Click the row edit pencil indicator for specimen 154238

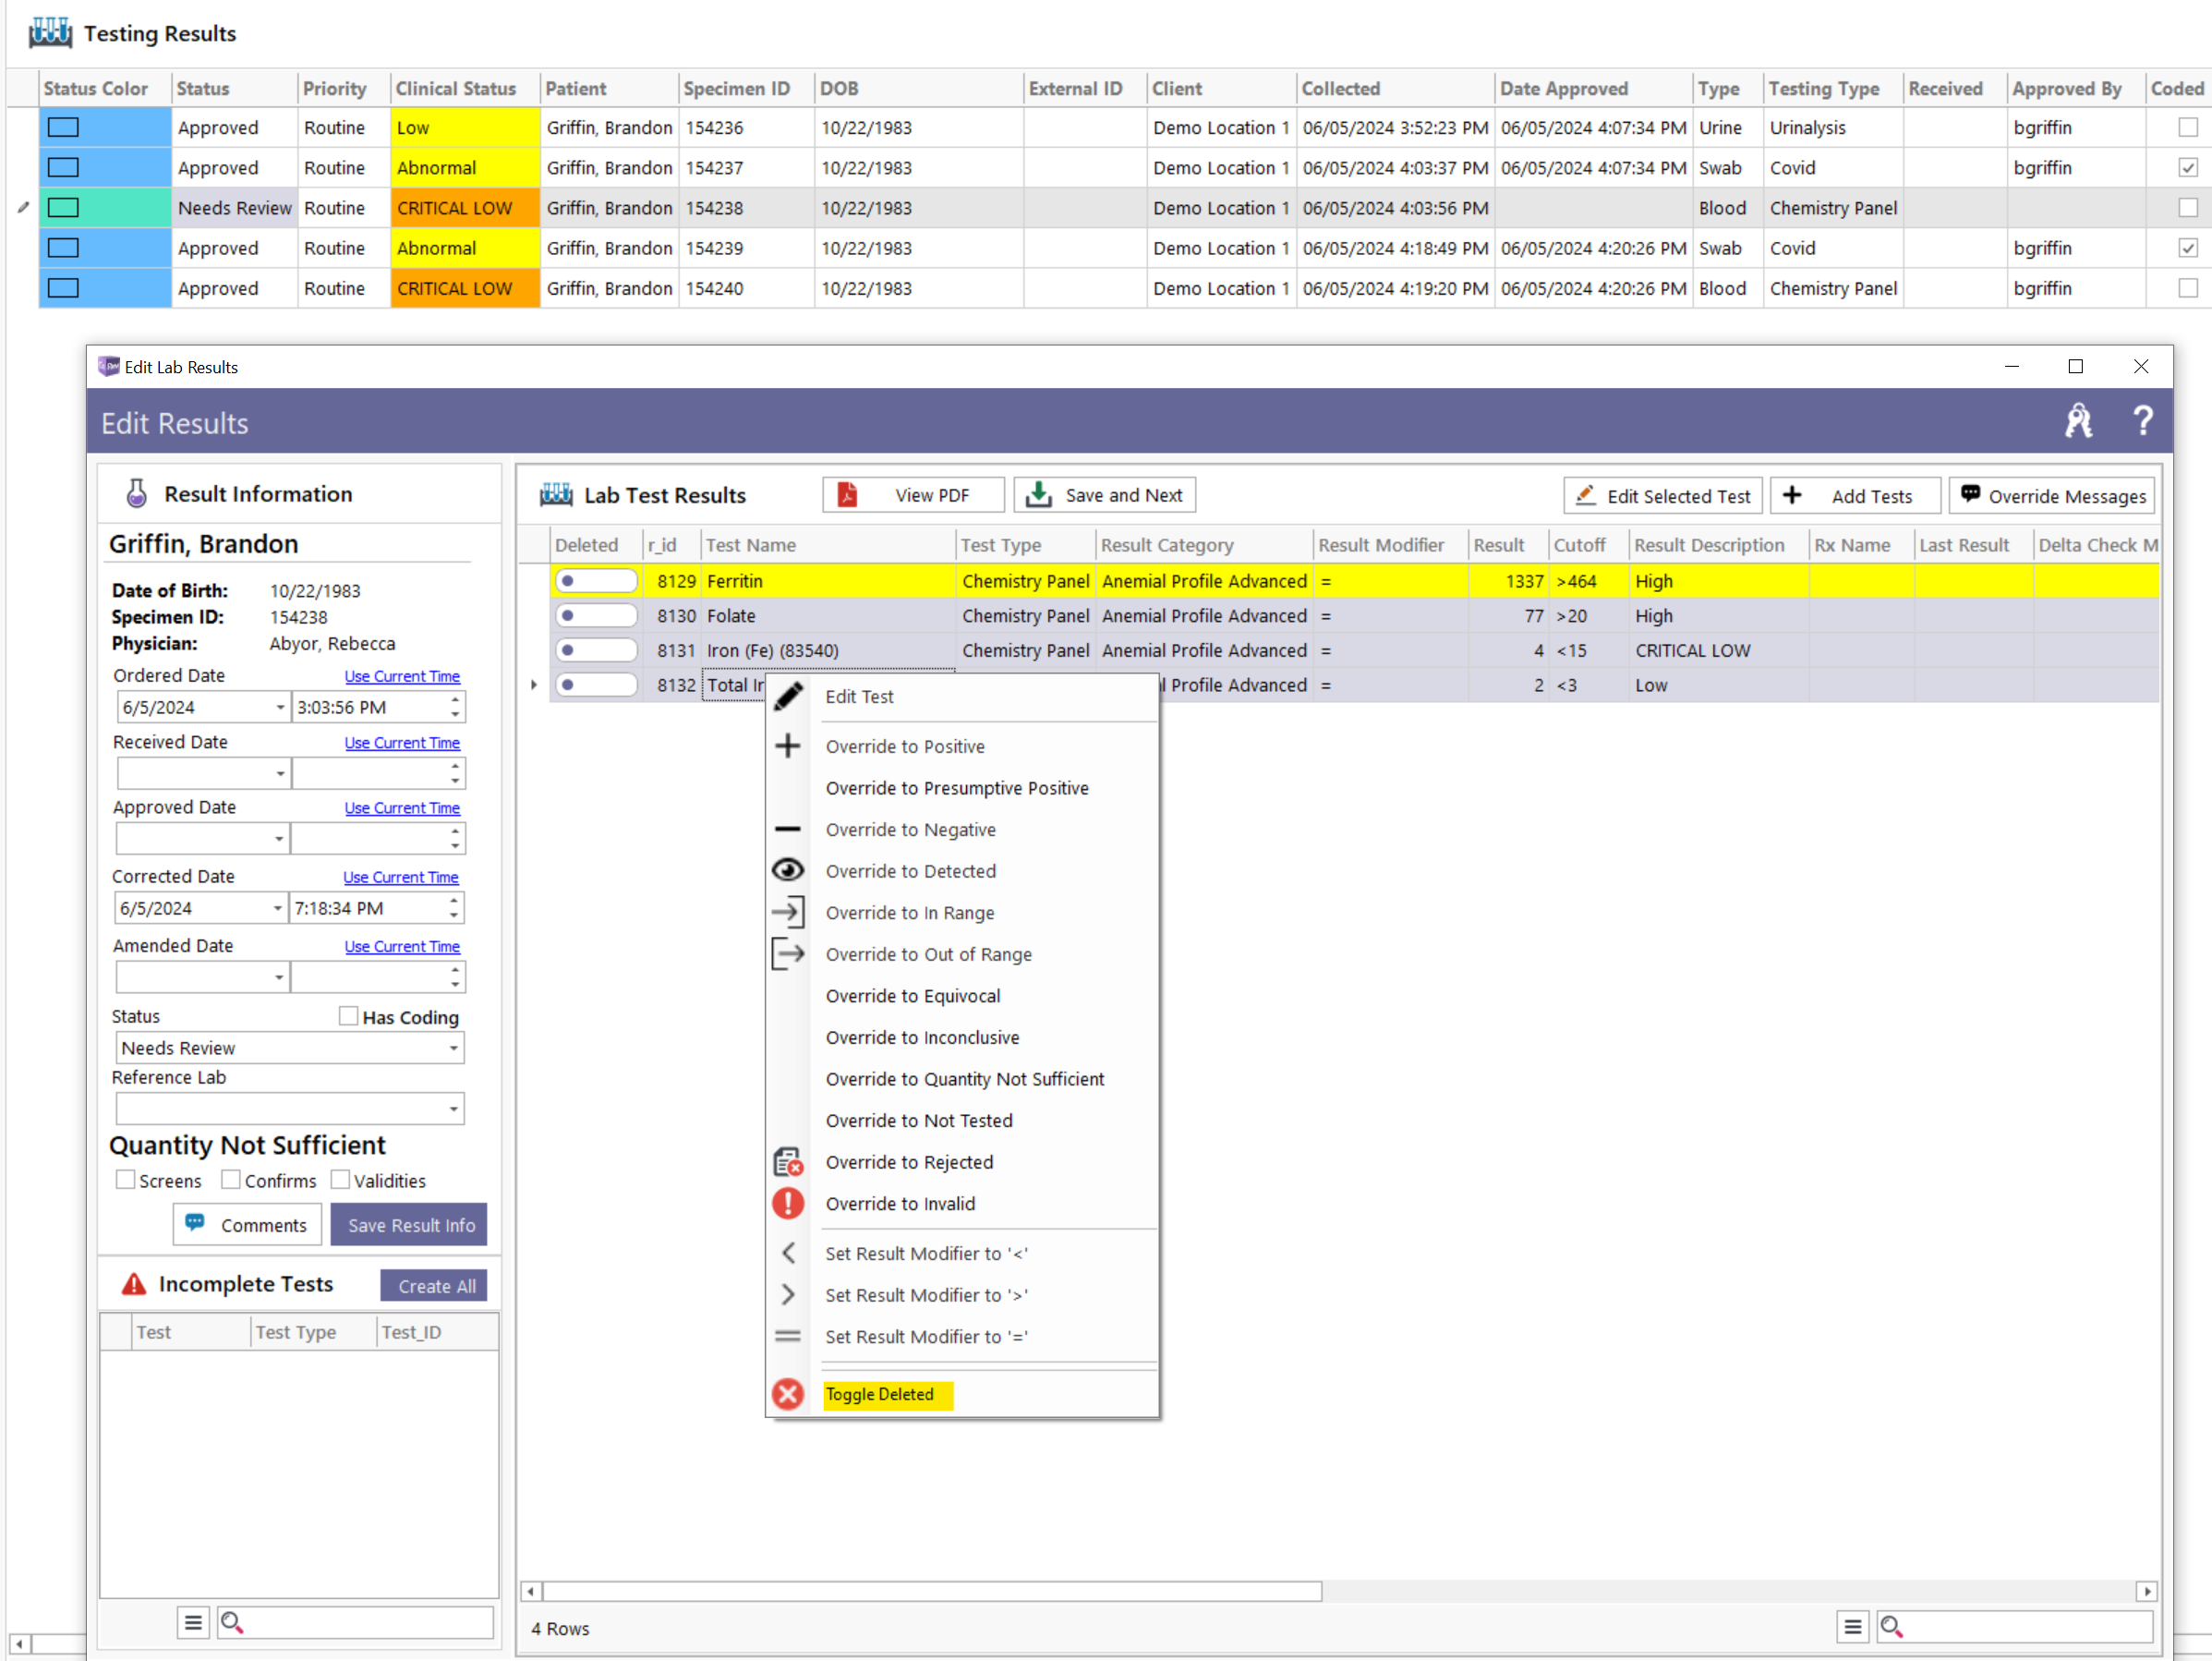23,208
